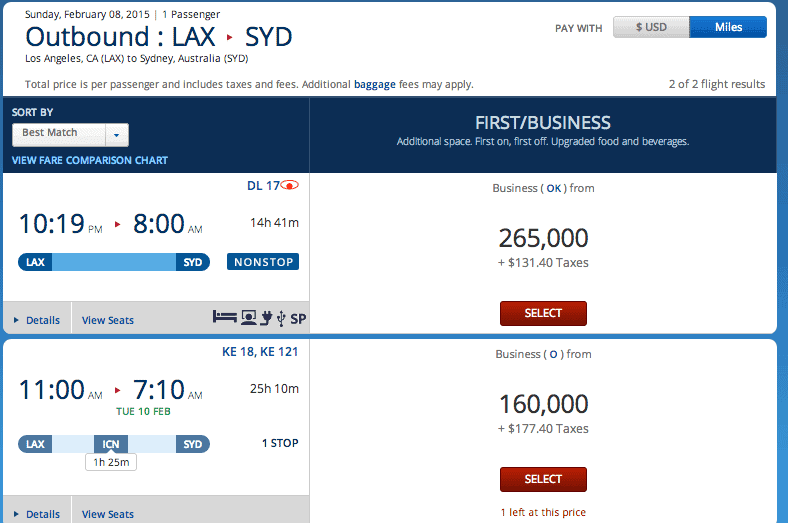788x523 pixels.
Task: Open View Seats for the nonstop flight
Action: coord(108,320)
